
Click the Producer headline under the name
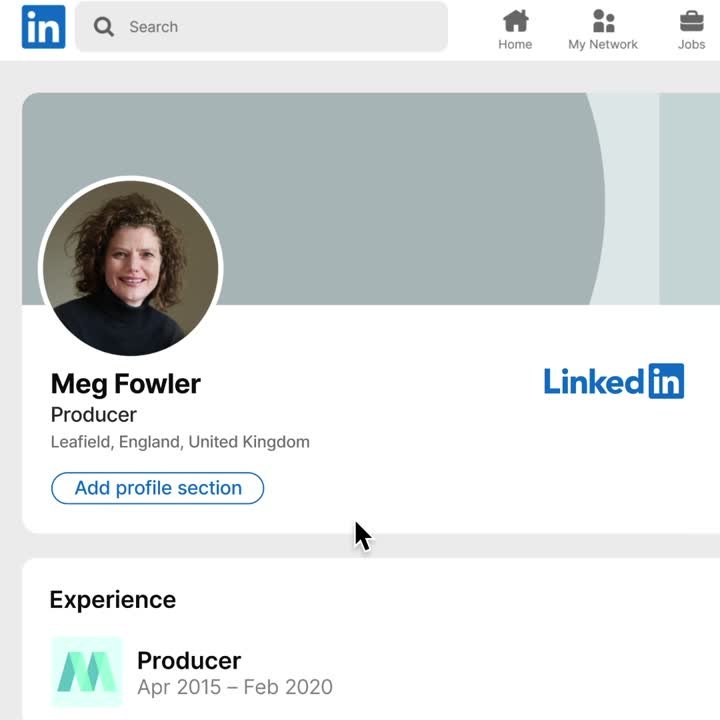(94, 415)
